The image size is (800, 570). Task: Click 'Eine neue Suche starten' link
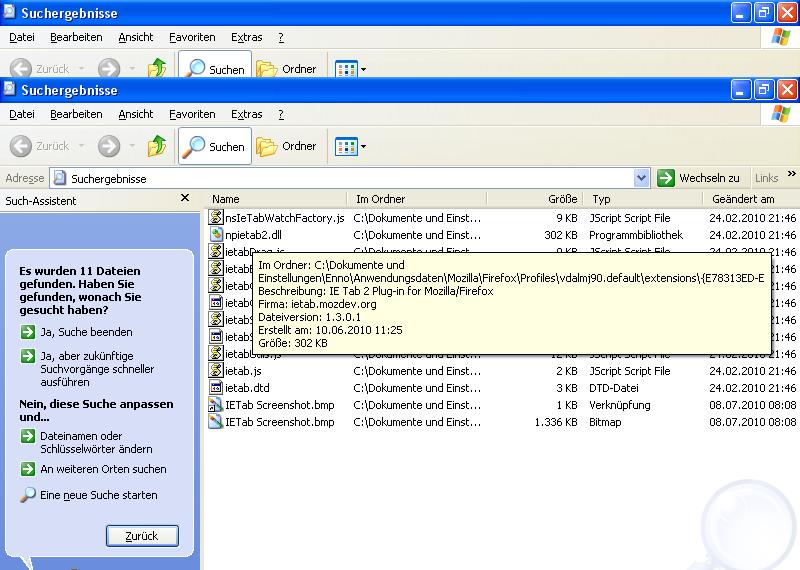pos(98,495)
